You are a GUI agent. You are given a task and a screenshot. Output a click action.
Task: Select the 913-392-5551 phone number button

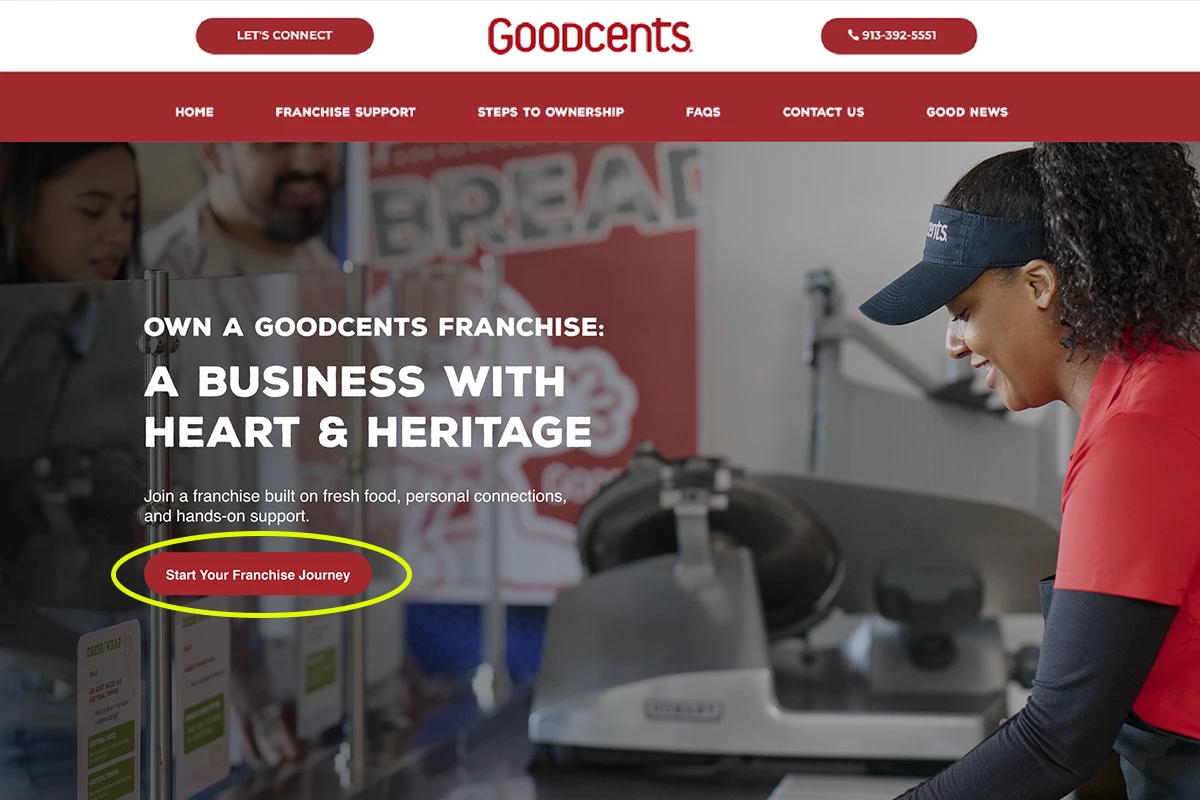898,35
